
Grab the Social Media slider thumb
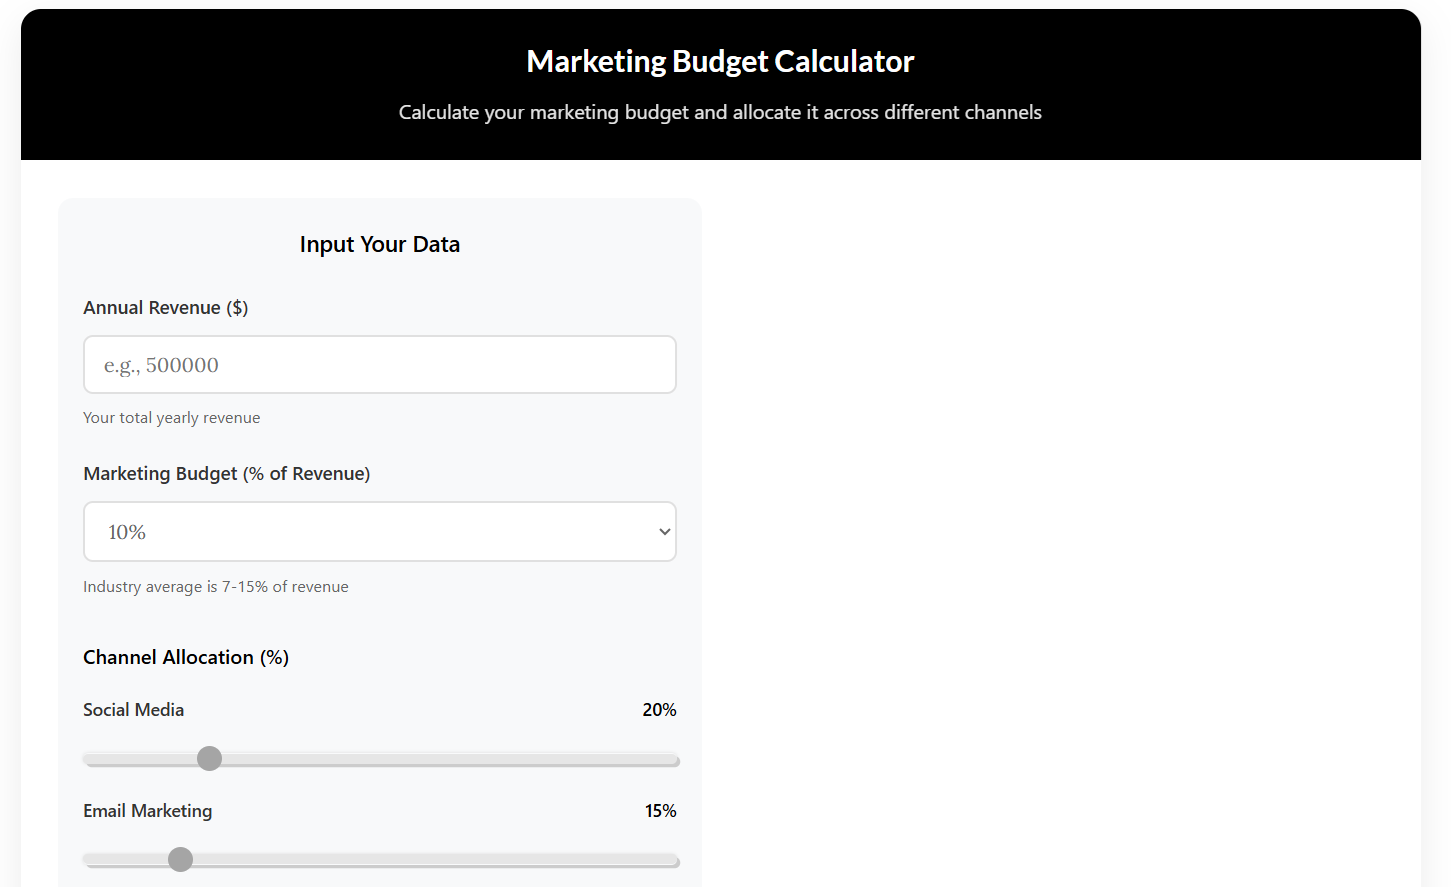[x=209, y=759]
